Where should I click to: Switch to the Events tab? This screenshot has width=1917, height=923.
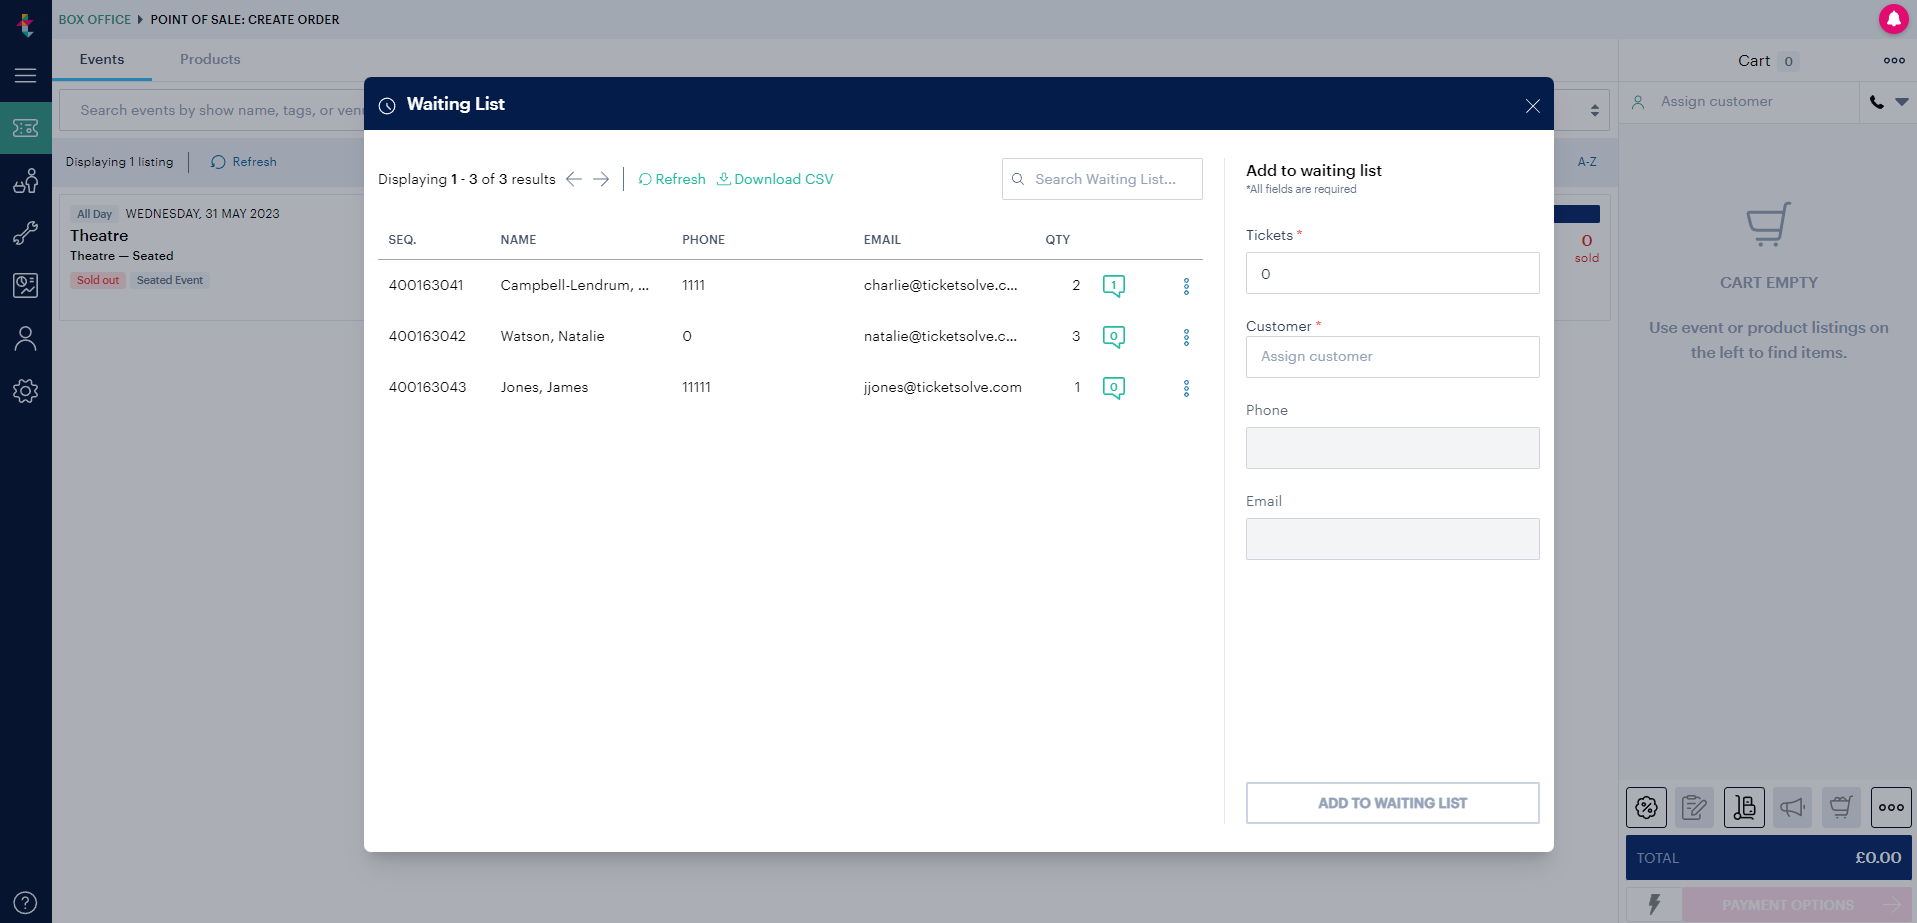(x=101, y=59)
